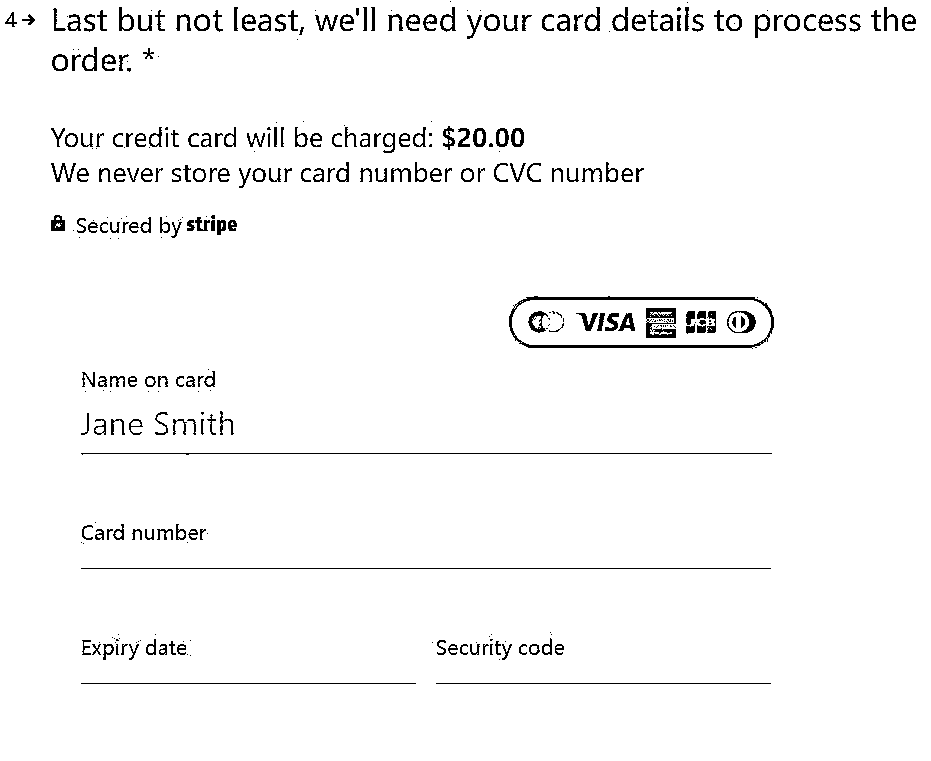
Task: Click the Expiry date label
Action: (134, 648)
